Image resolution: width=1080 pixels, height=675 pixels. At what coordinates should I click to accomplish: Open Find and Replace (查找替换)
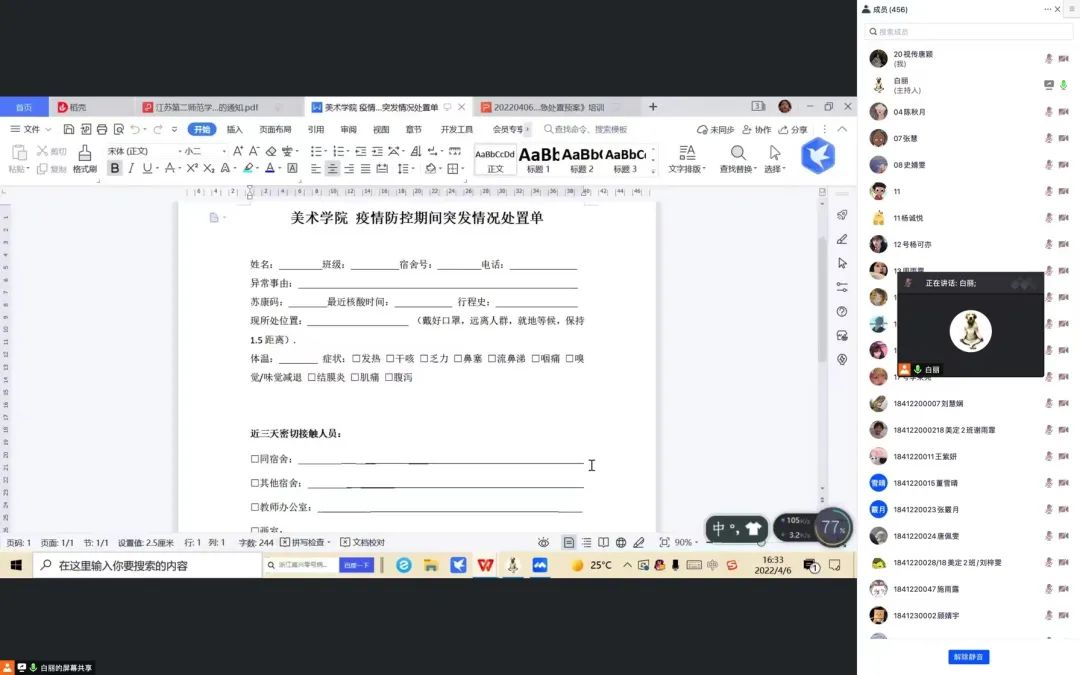coord(737,158)
